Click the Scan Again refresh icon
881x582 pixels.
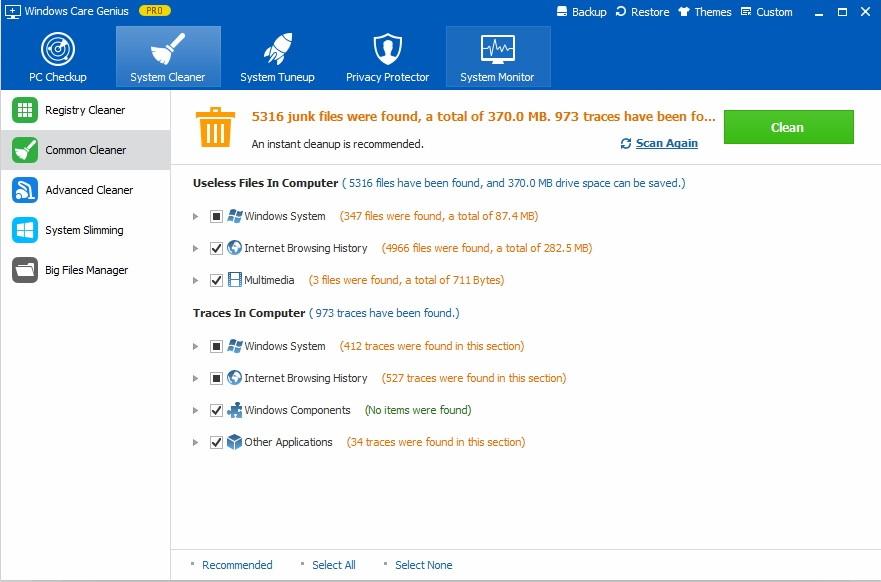626,143
